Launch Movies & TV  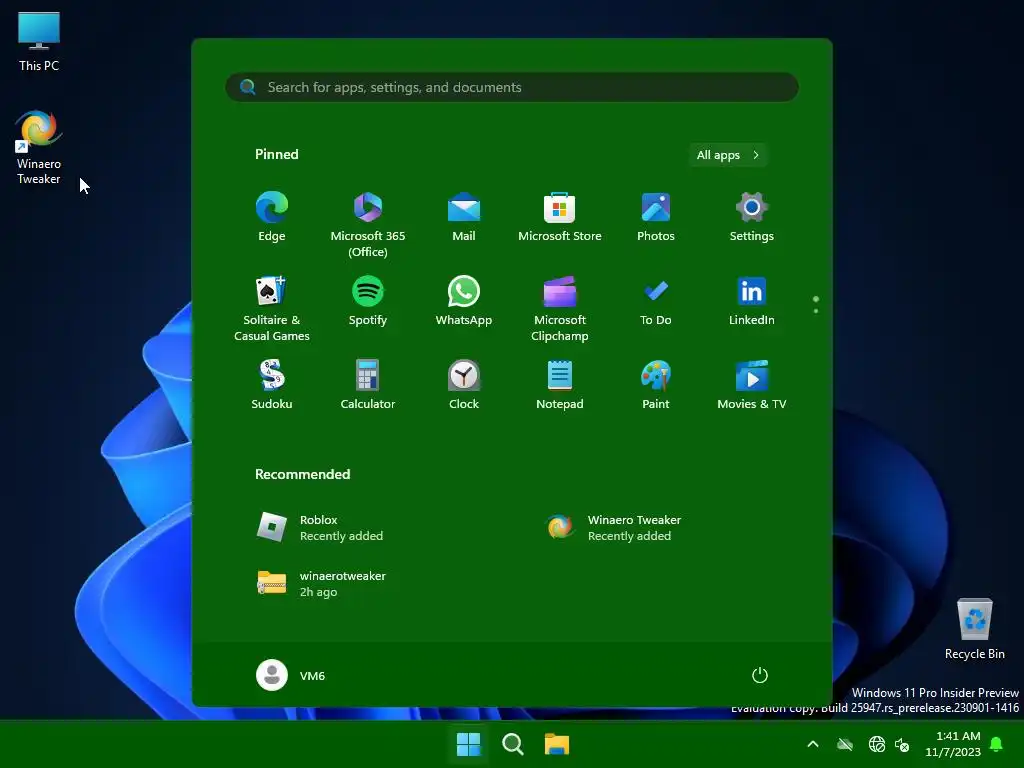point(752,385)
